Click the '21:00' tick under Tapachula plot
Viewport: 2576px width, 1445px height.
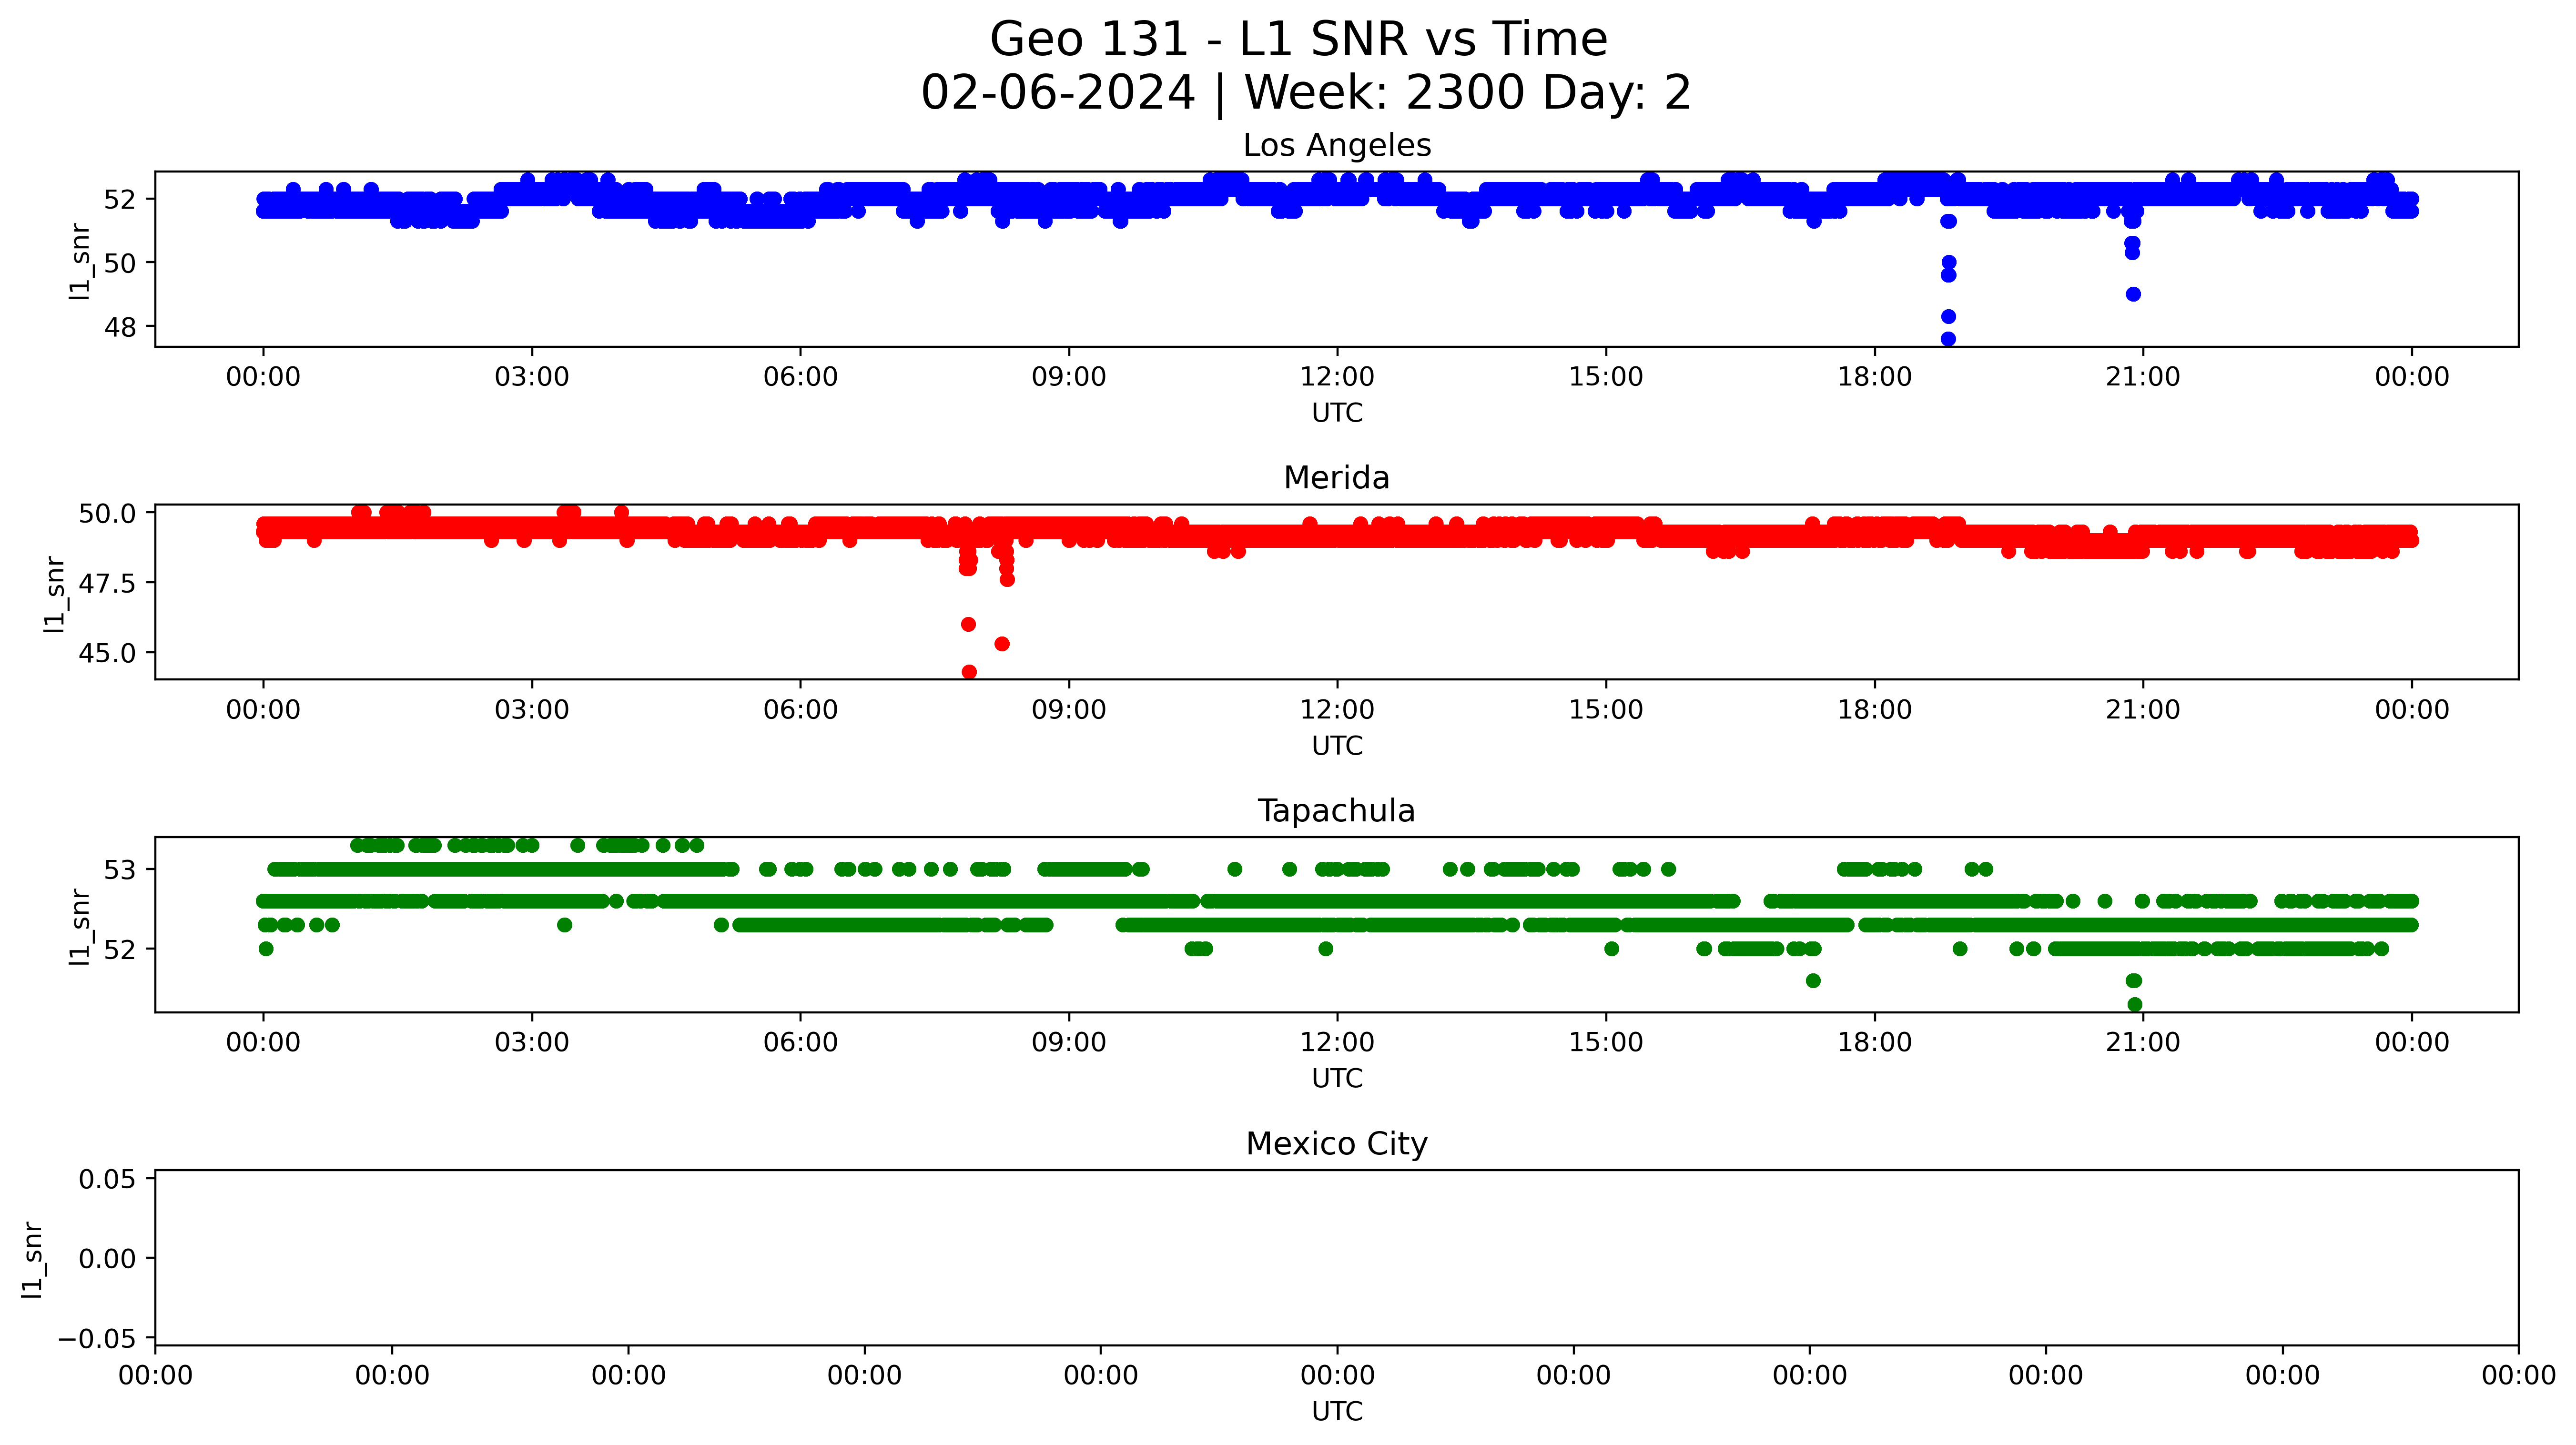2143,1043
